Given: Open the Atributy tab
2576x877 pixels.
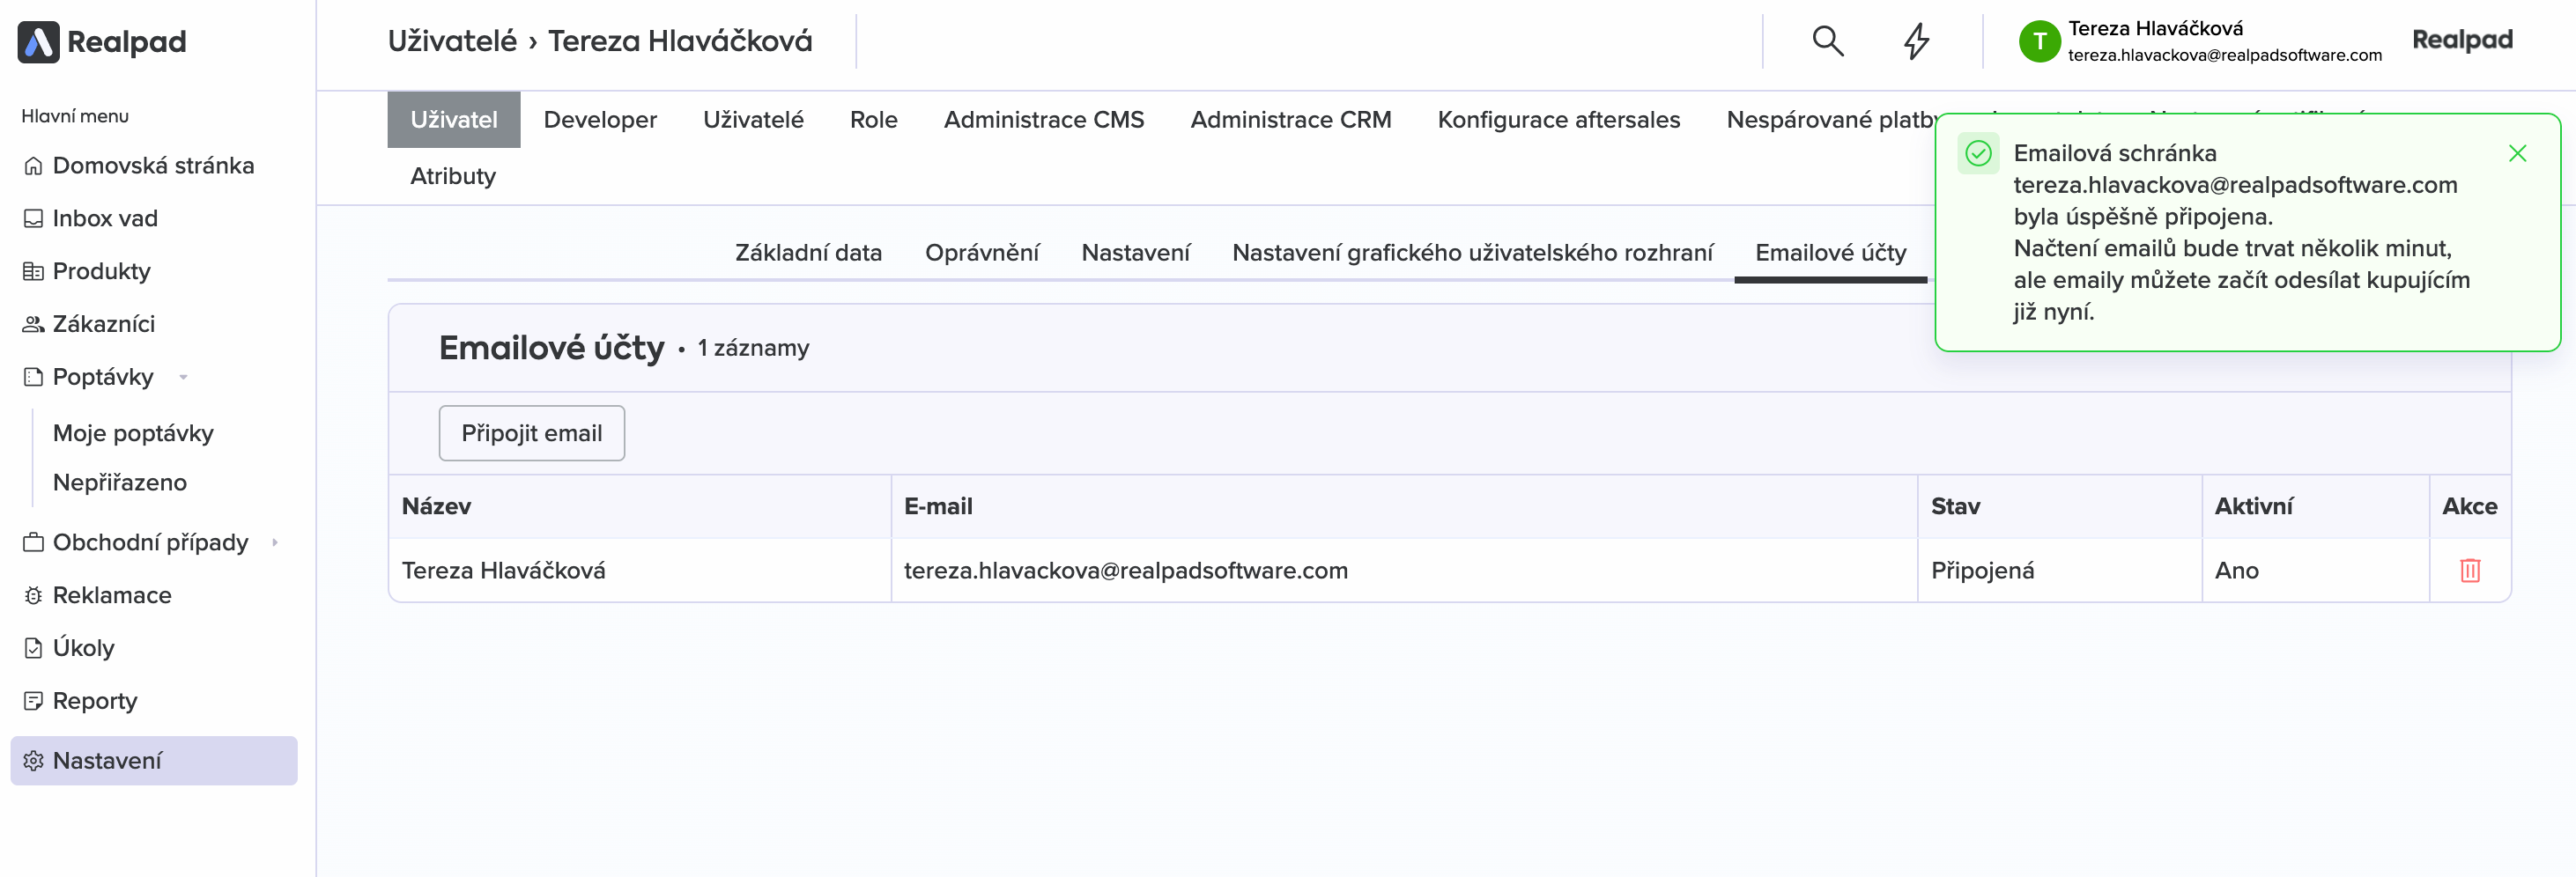Looking at the screenshot, I should 452,176.
